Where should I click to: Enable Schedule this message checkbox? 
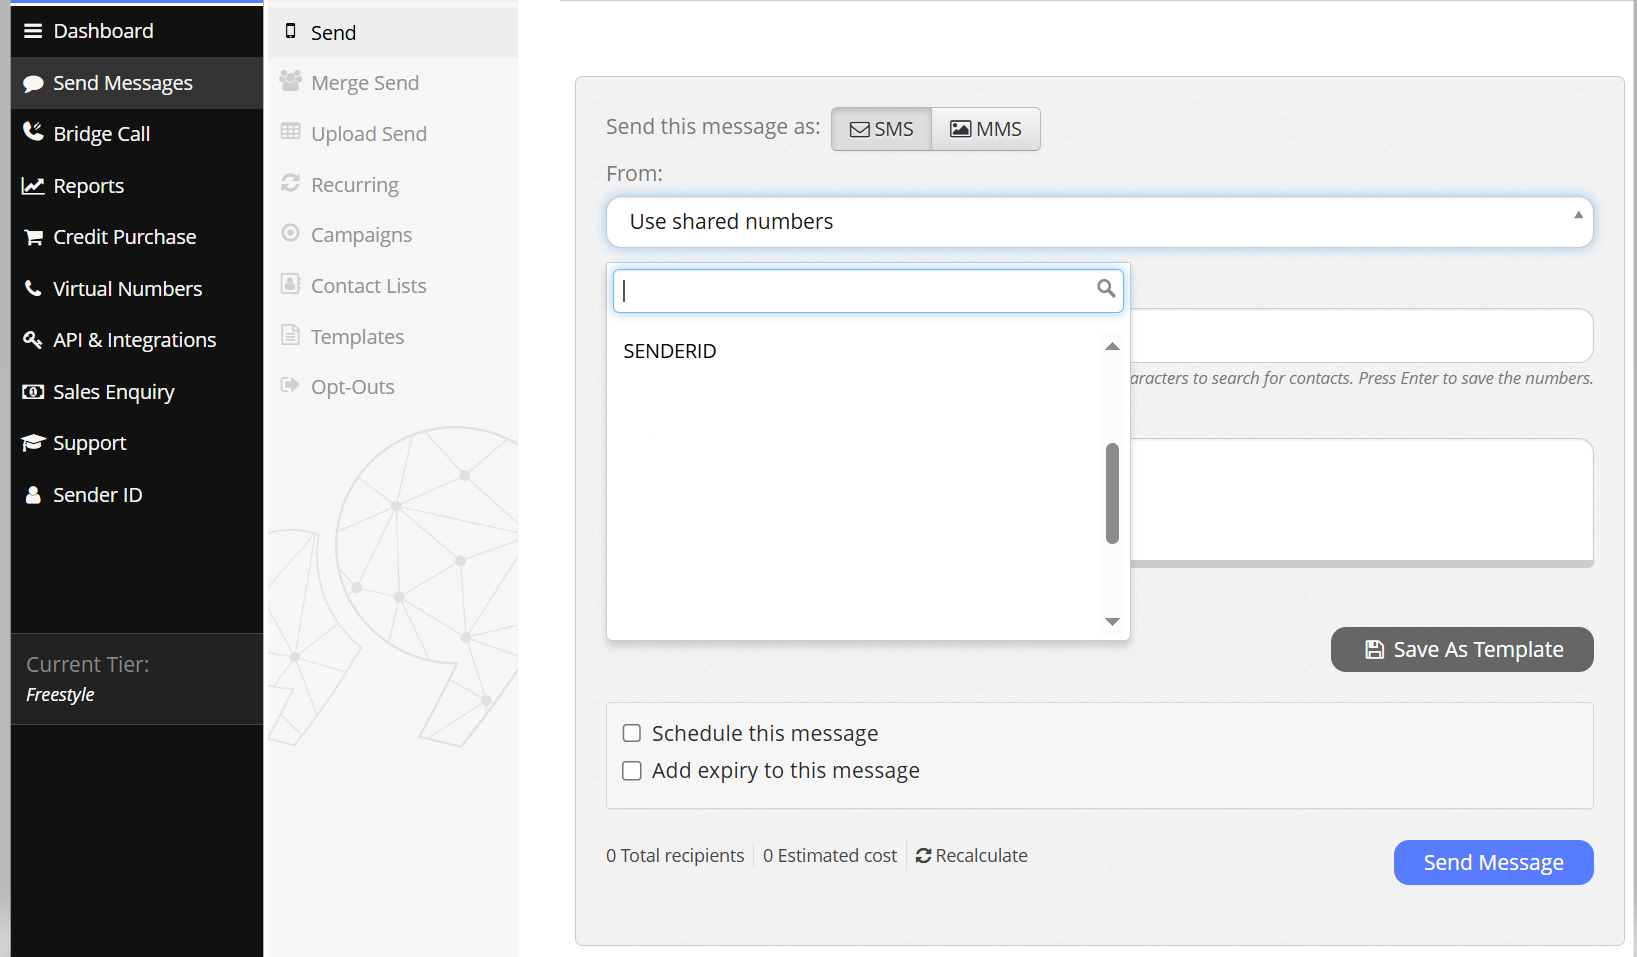[x=632, y=733]
